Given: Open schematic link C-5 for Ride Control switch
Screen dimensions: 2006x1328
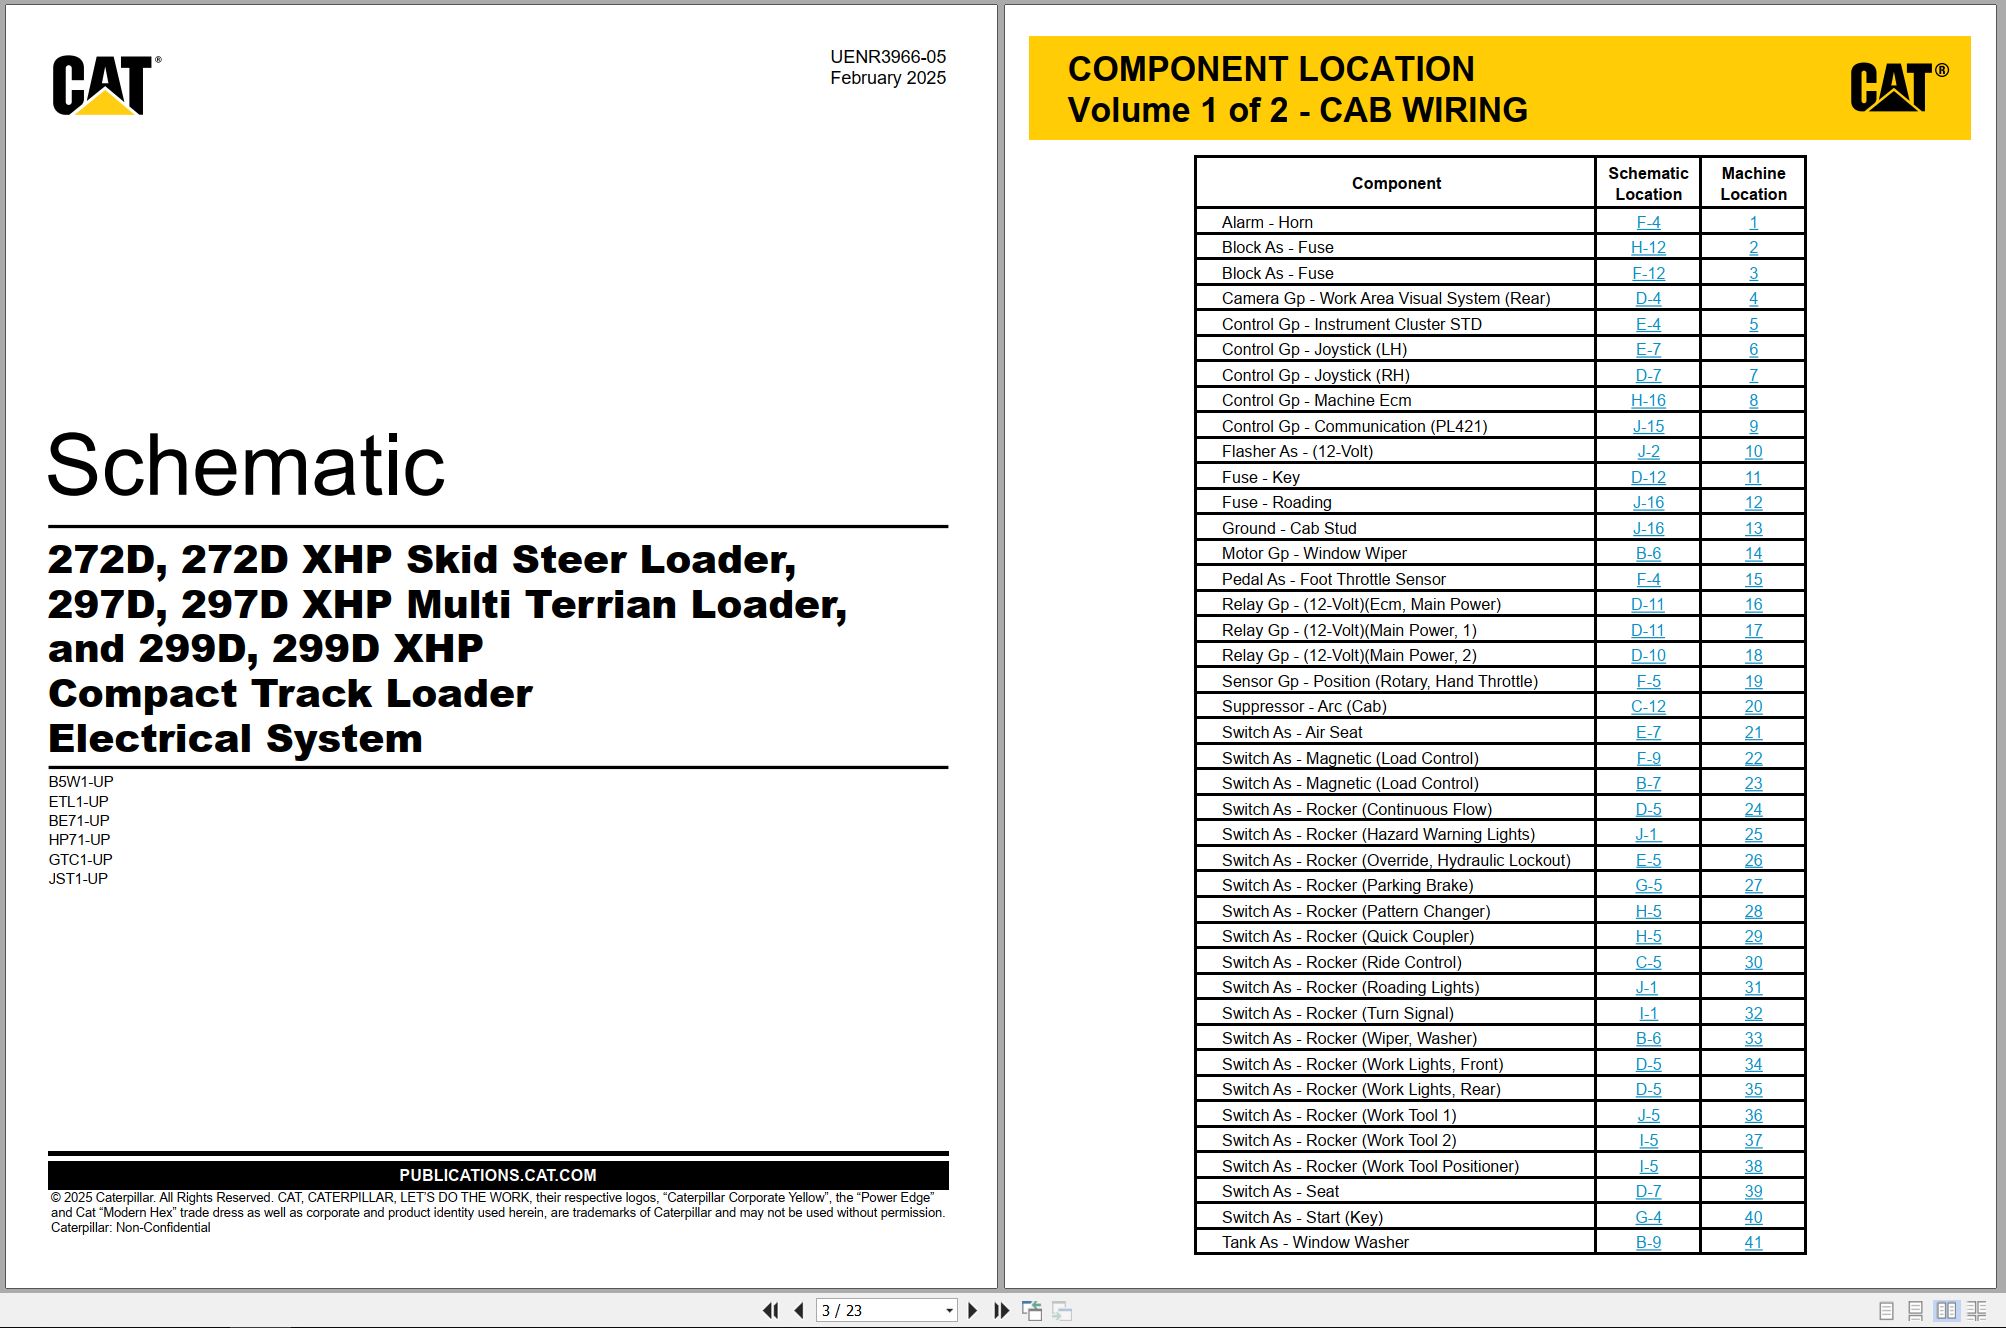Looking at the screenshot, I should pyautogui.click(x=1648, y=962).
